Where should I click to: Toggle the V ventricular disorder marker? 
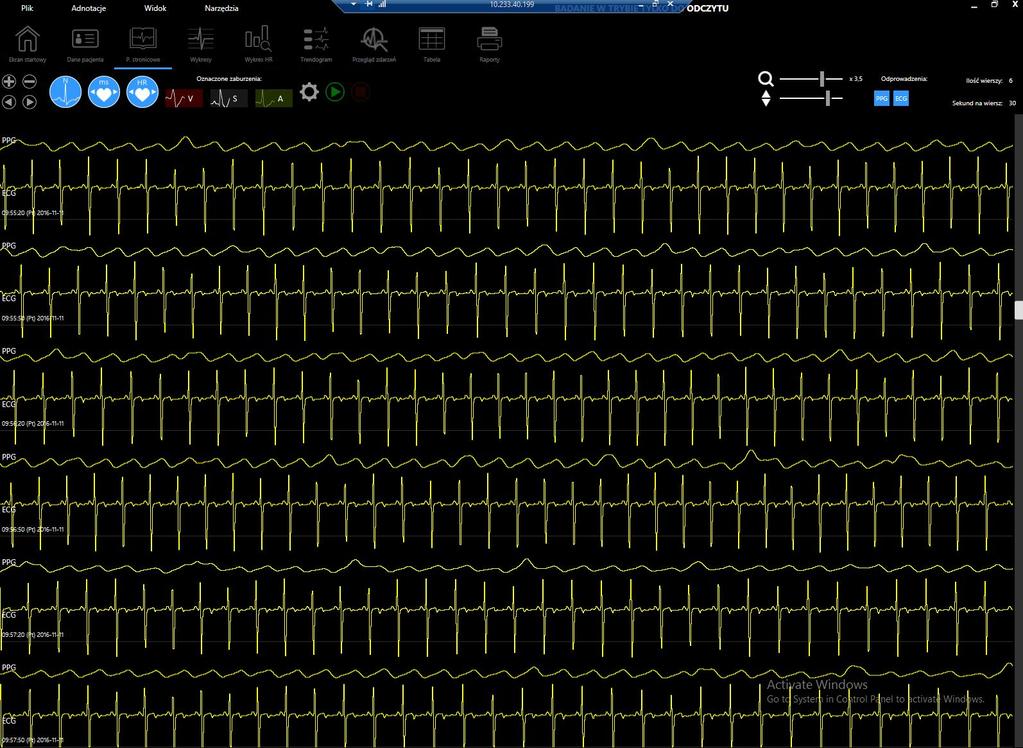click(x=183, y=99)
